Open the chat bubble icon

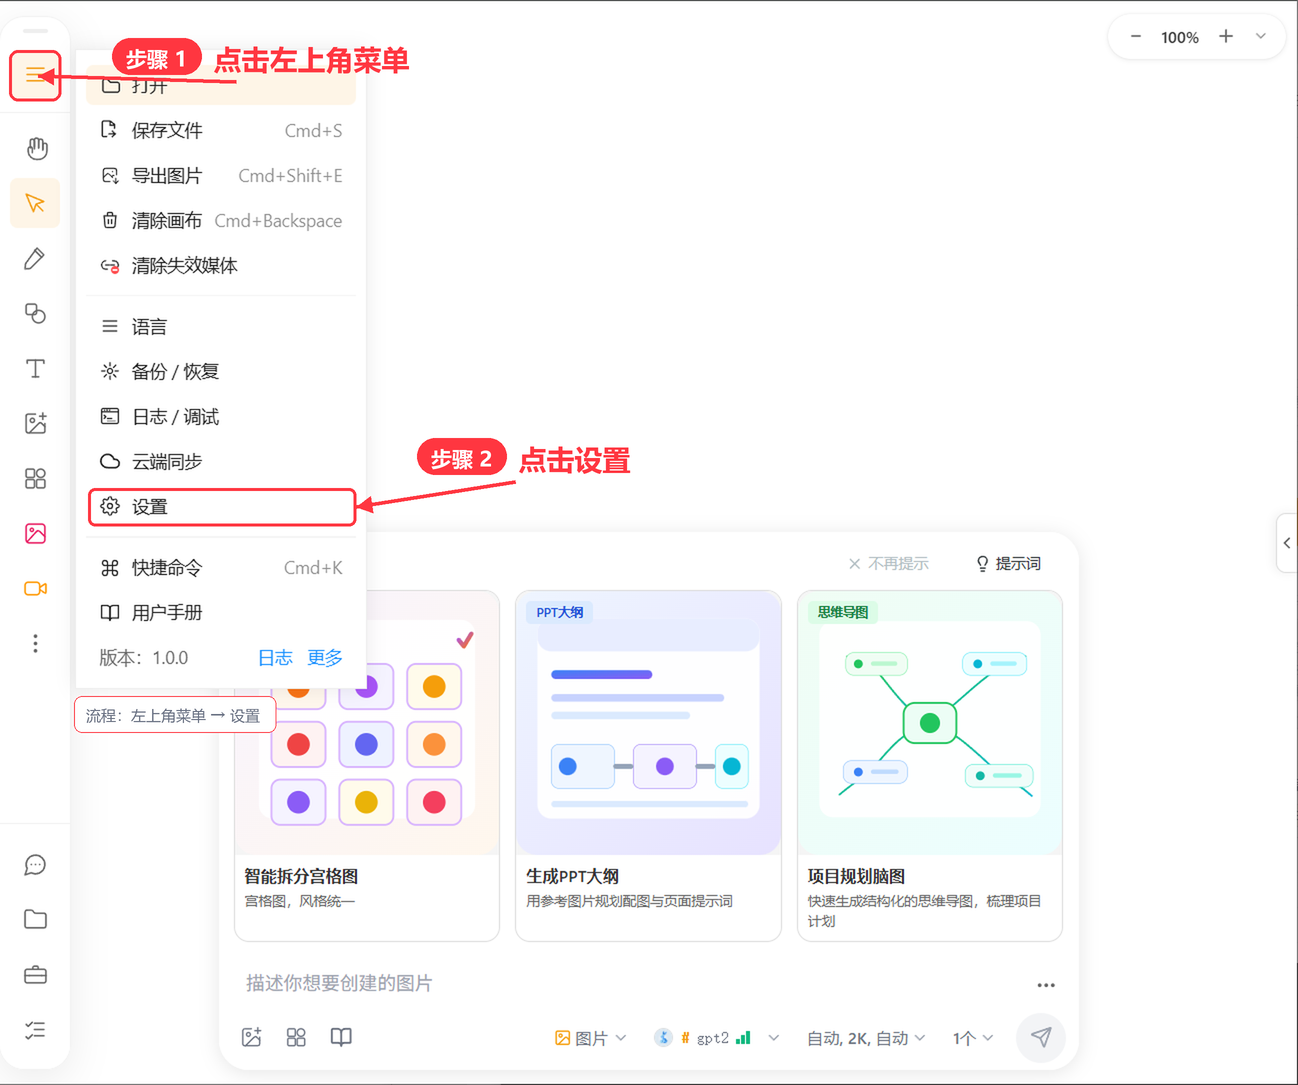[x=36, y=865]
